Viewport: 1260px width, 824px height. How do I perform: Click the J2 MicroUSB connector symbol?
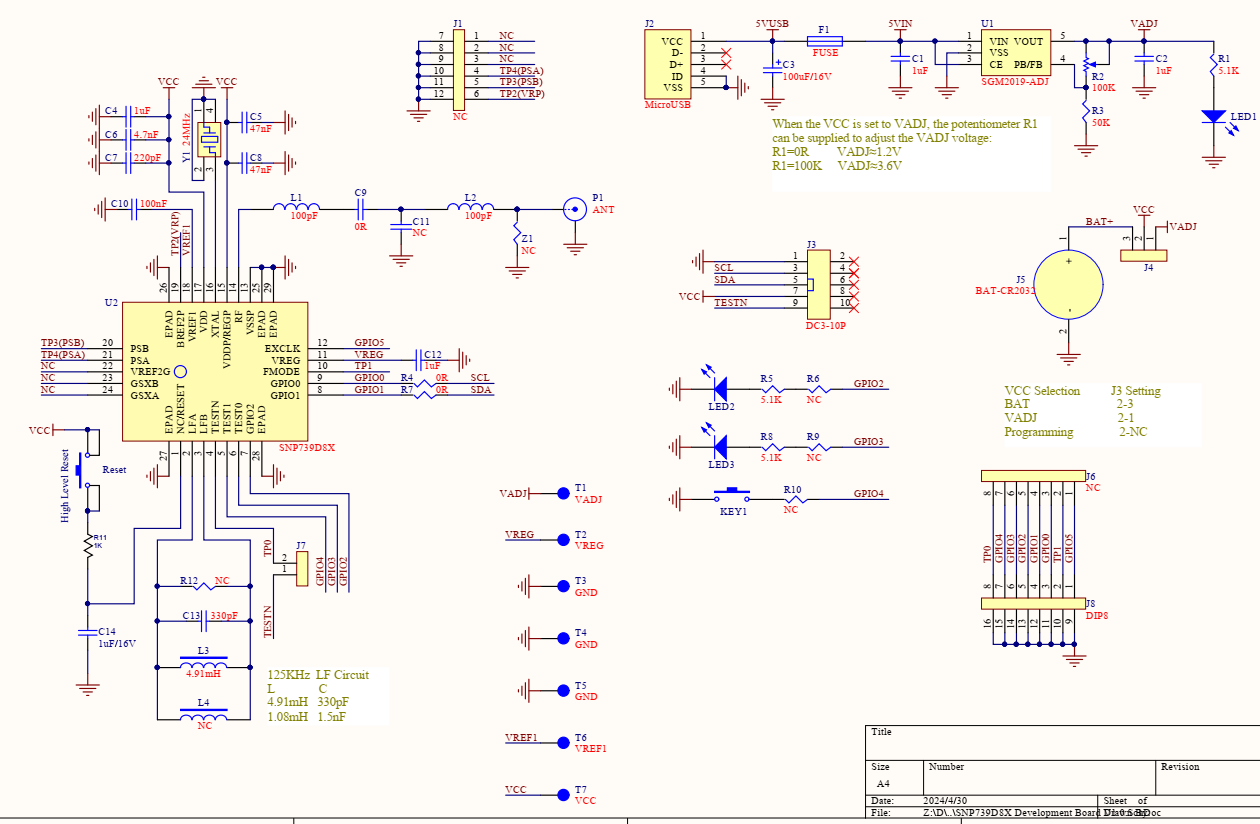tap(667, 64)
